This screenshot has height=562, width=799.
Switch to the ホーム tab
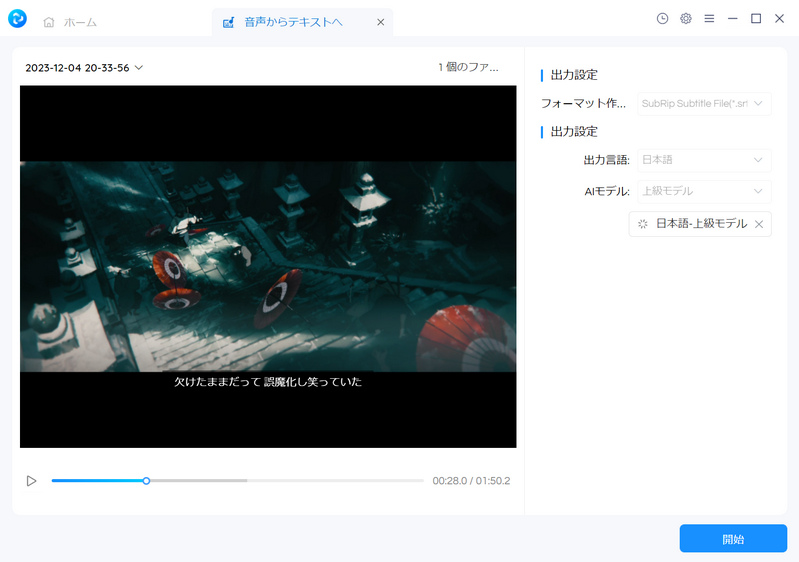click(x=71, y=22)
